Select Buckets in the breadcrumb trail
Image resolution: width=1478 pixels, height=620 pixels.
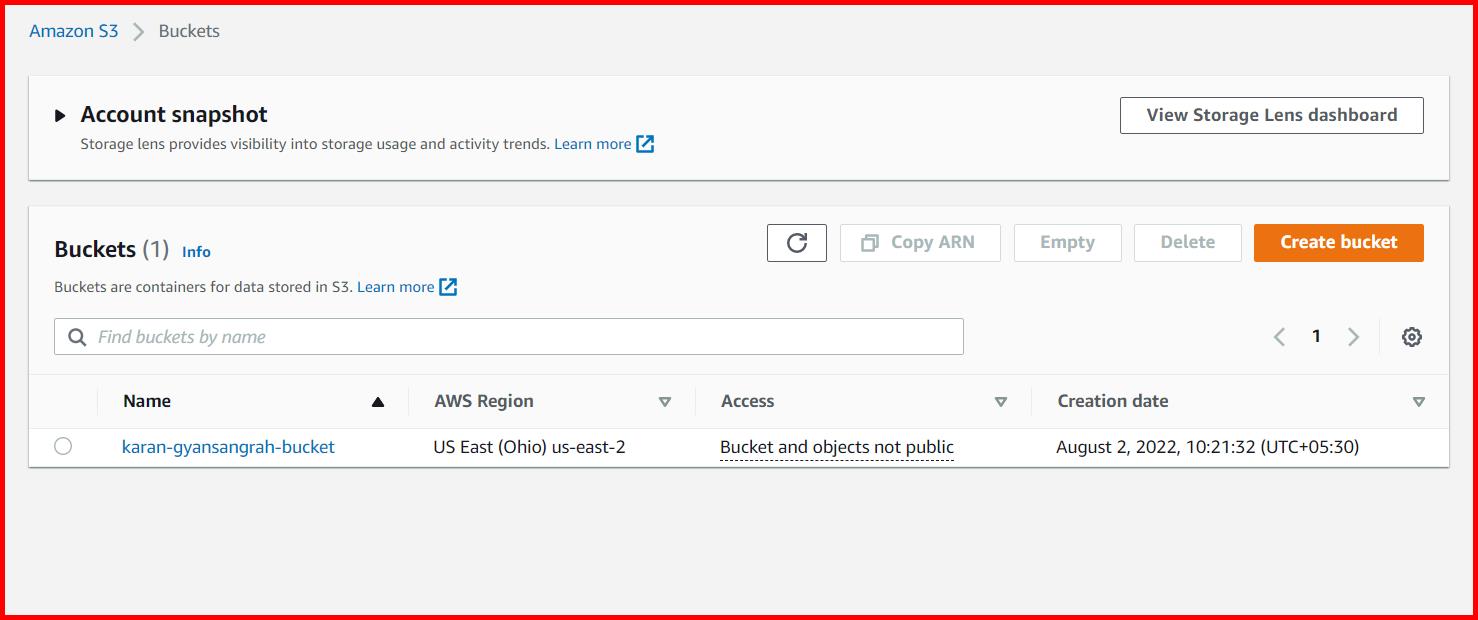point(187,30)
